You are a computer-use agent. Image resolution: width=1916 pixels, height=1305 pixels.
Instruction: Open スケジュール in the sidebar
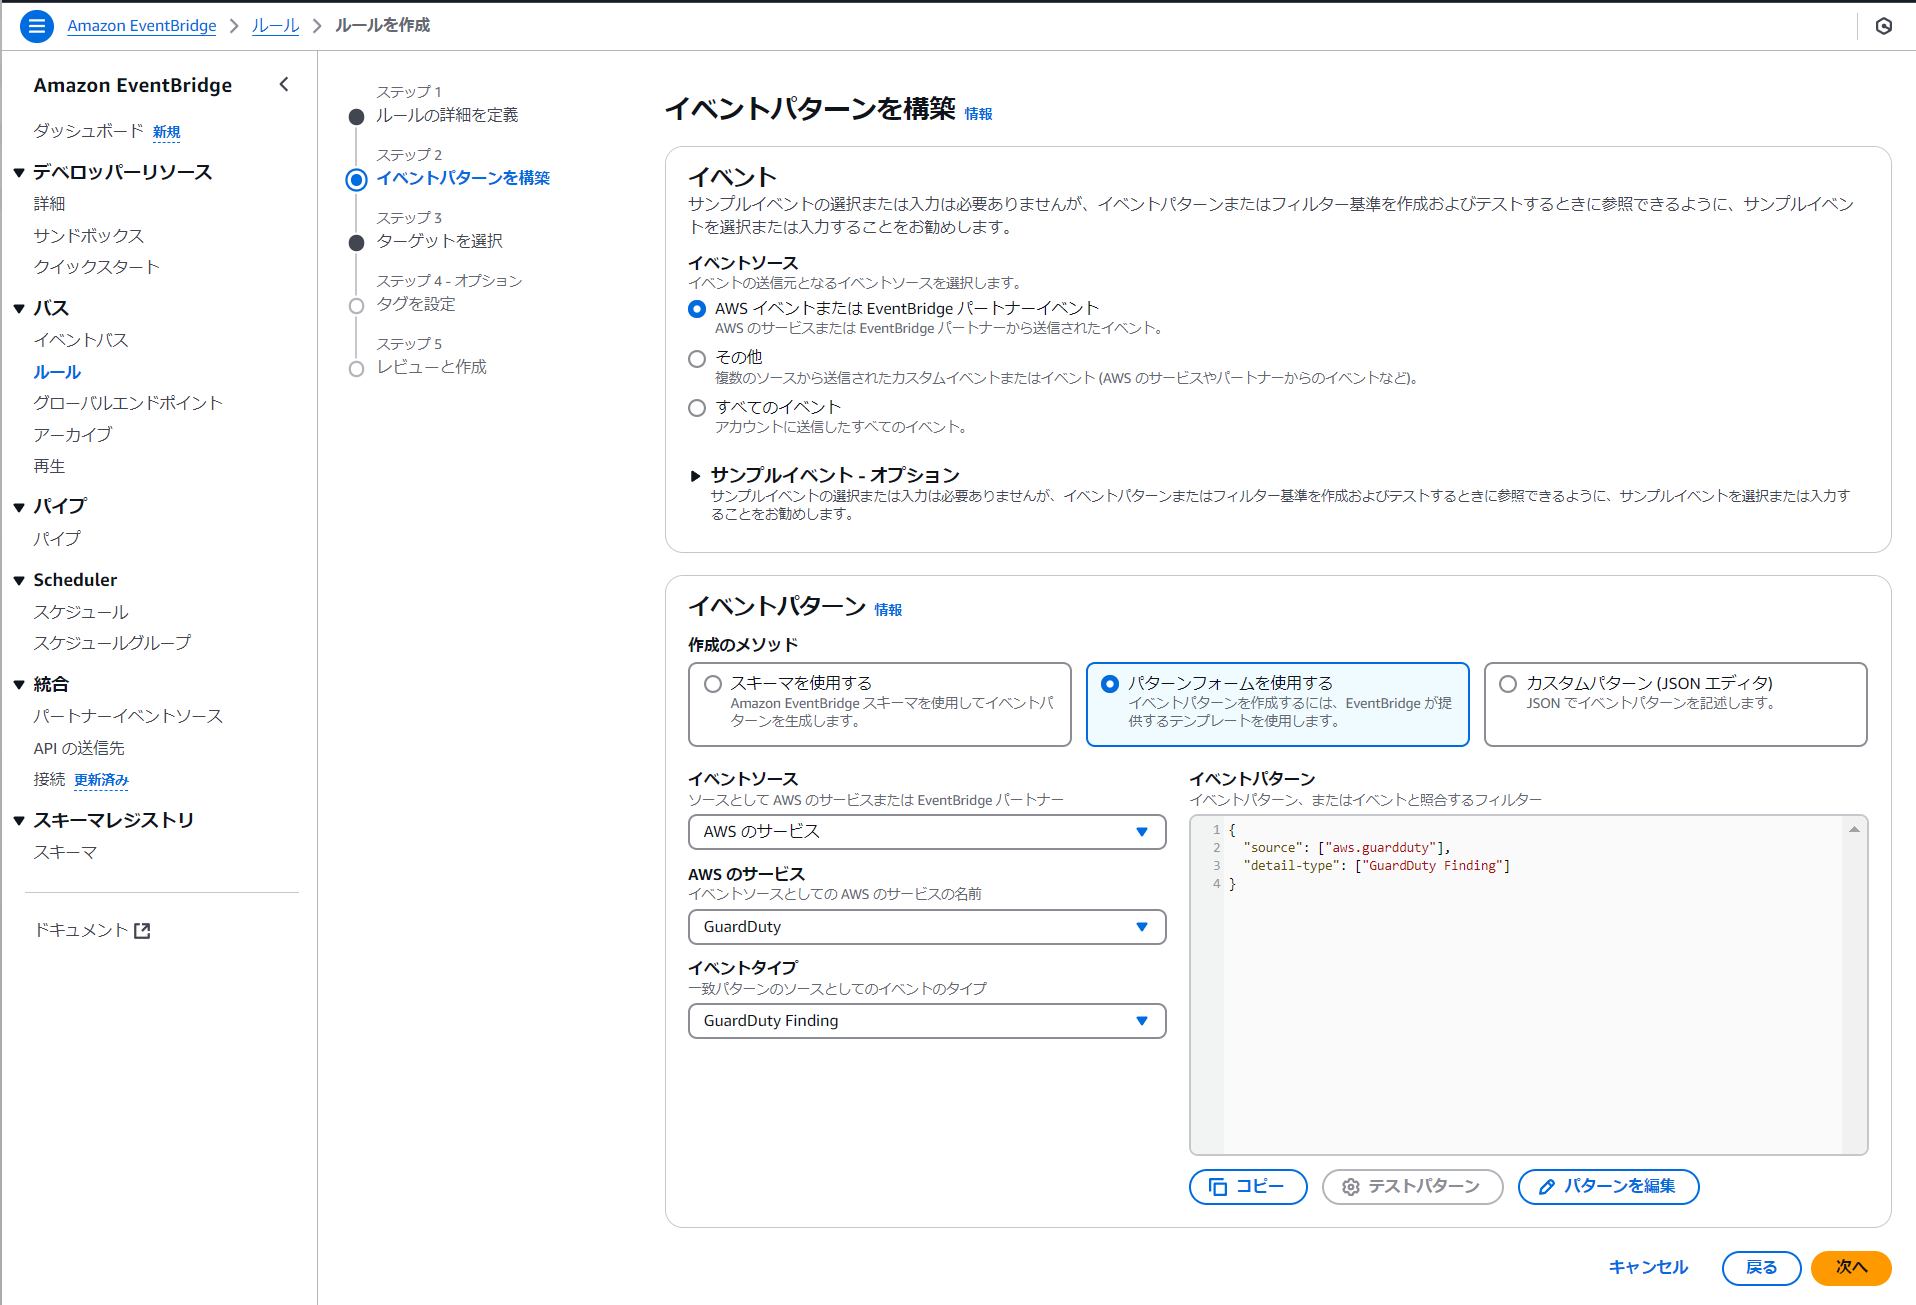pos(81,612)
